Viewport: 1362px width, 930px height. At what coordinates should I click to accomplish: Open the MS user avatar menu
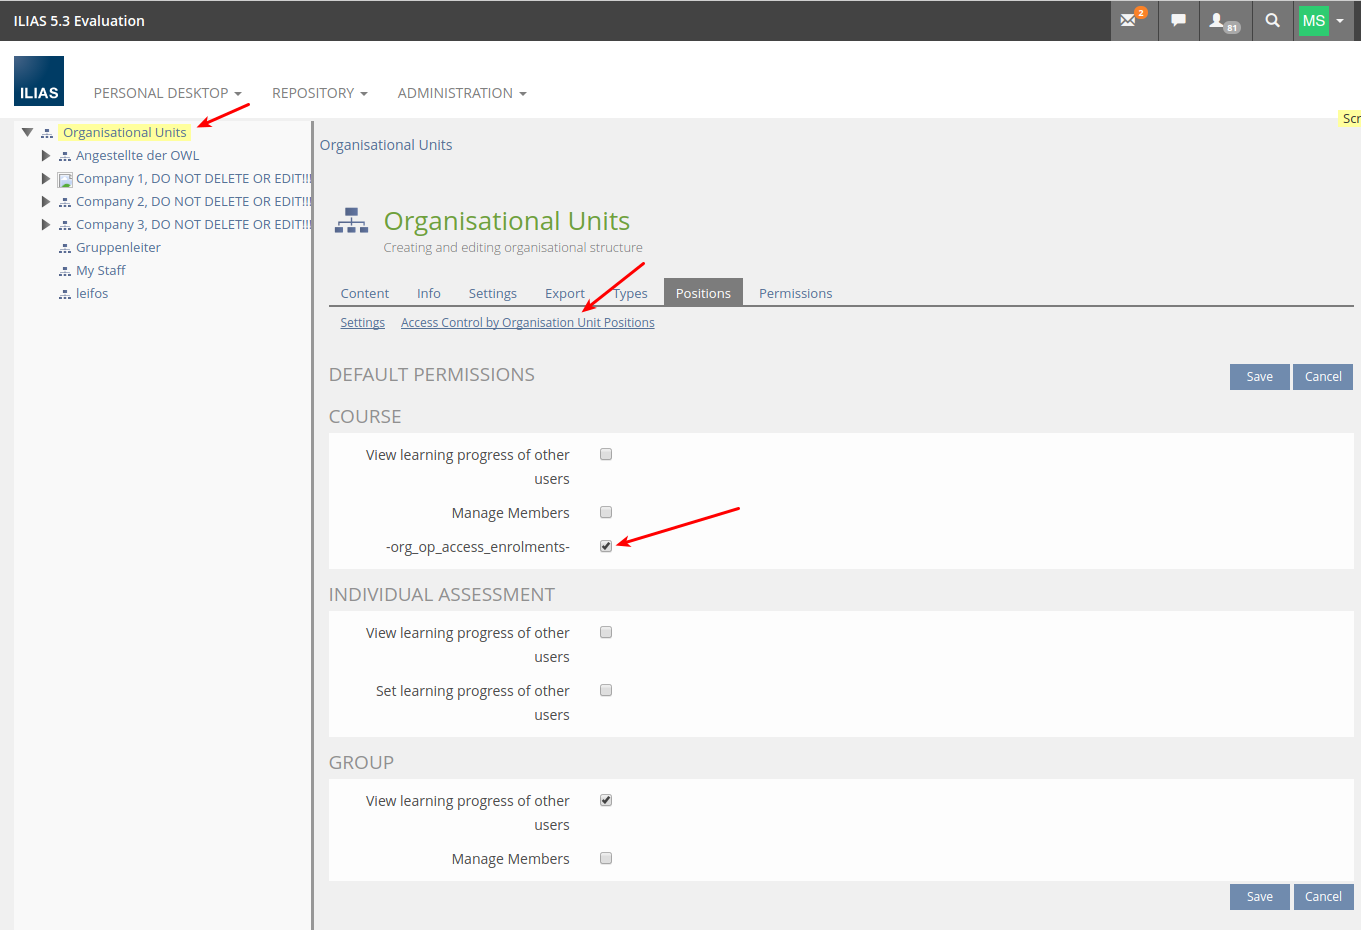click(1322, 20)
